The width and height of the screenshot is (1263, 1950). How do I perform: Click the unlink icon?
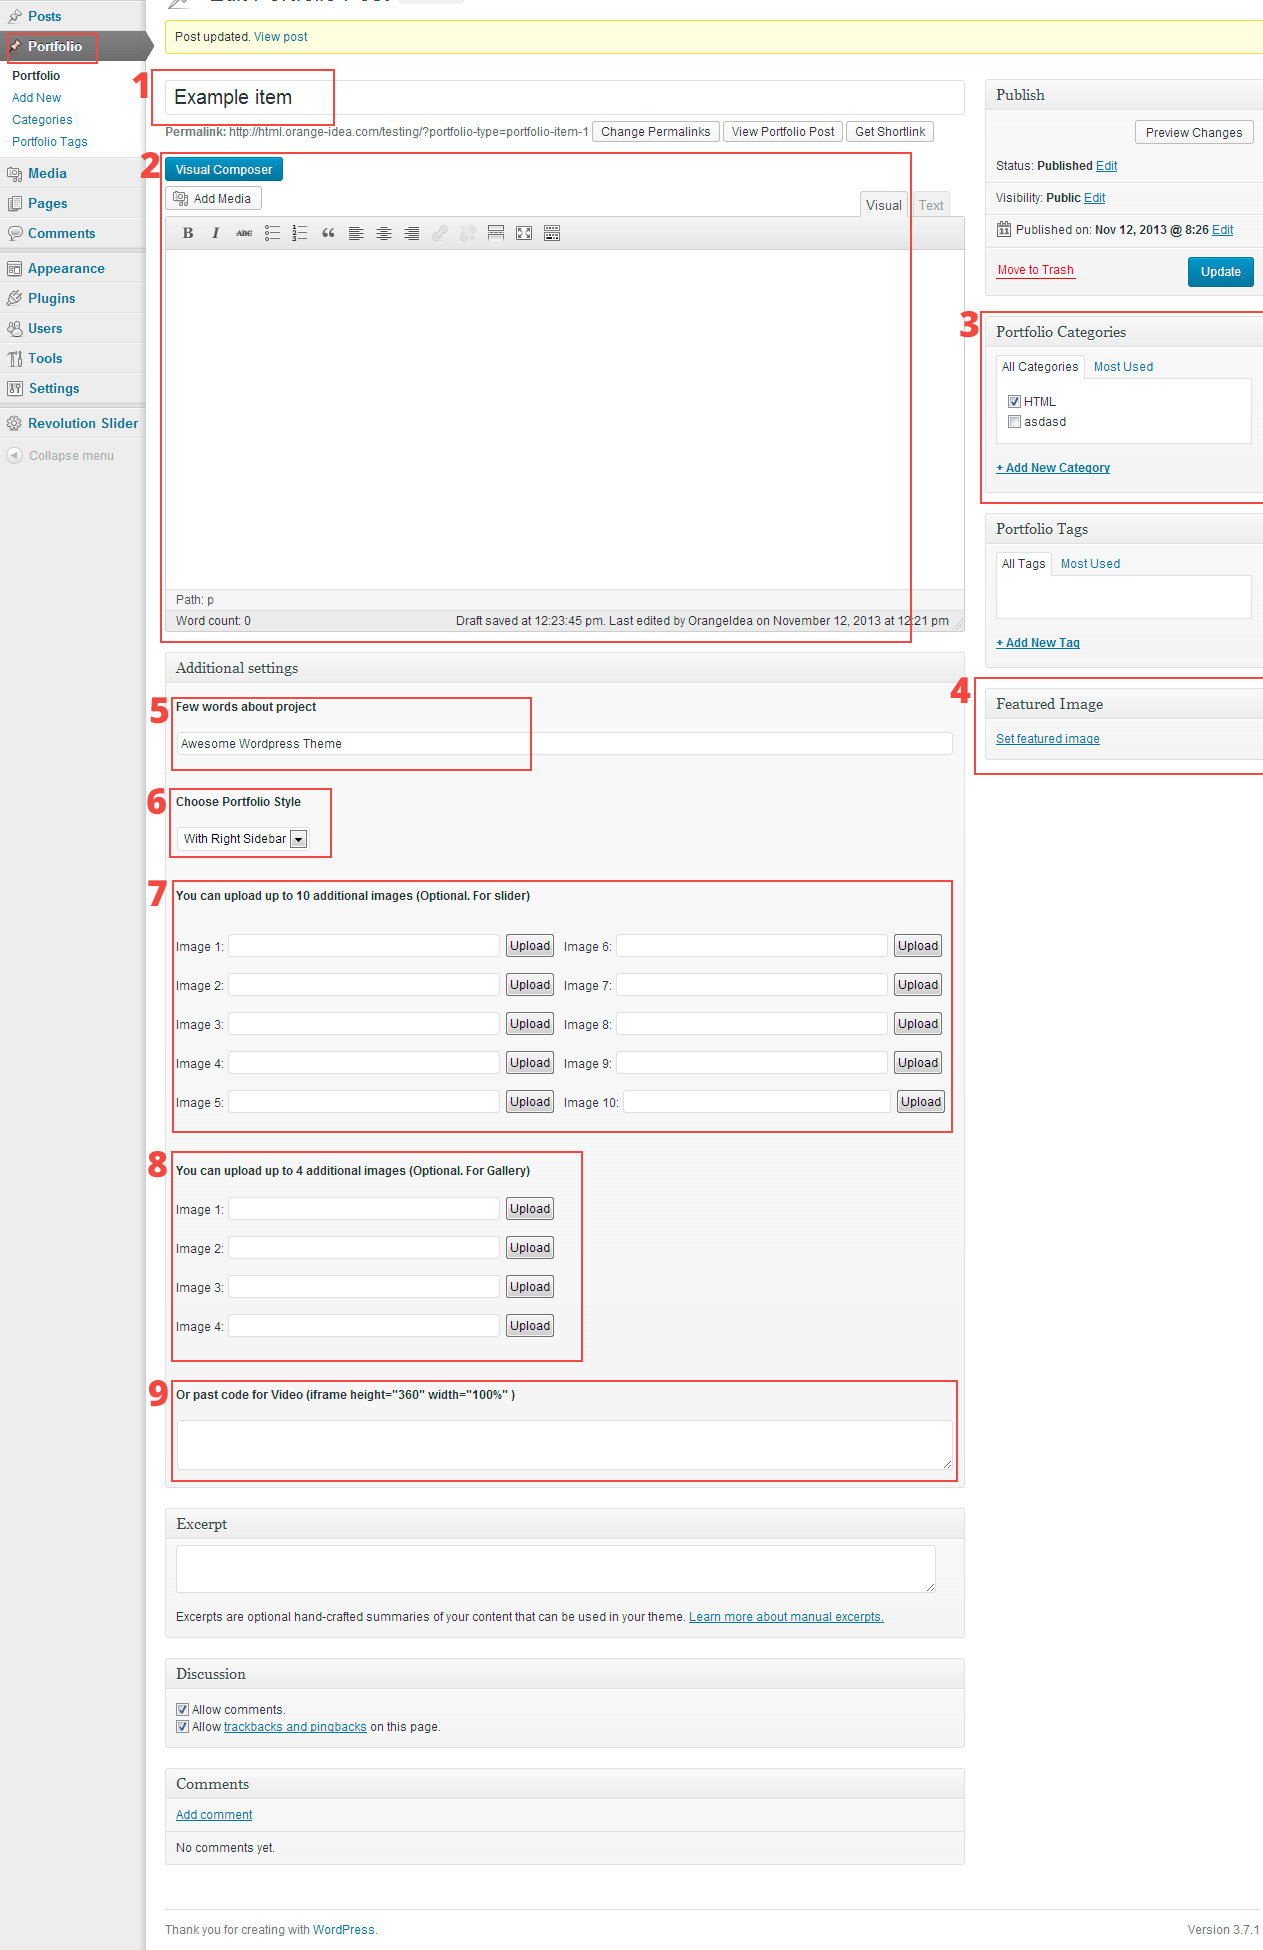[x=468, y=233]
